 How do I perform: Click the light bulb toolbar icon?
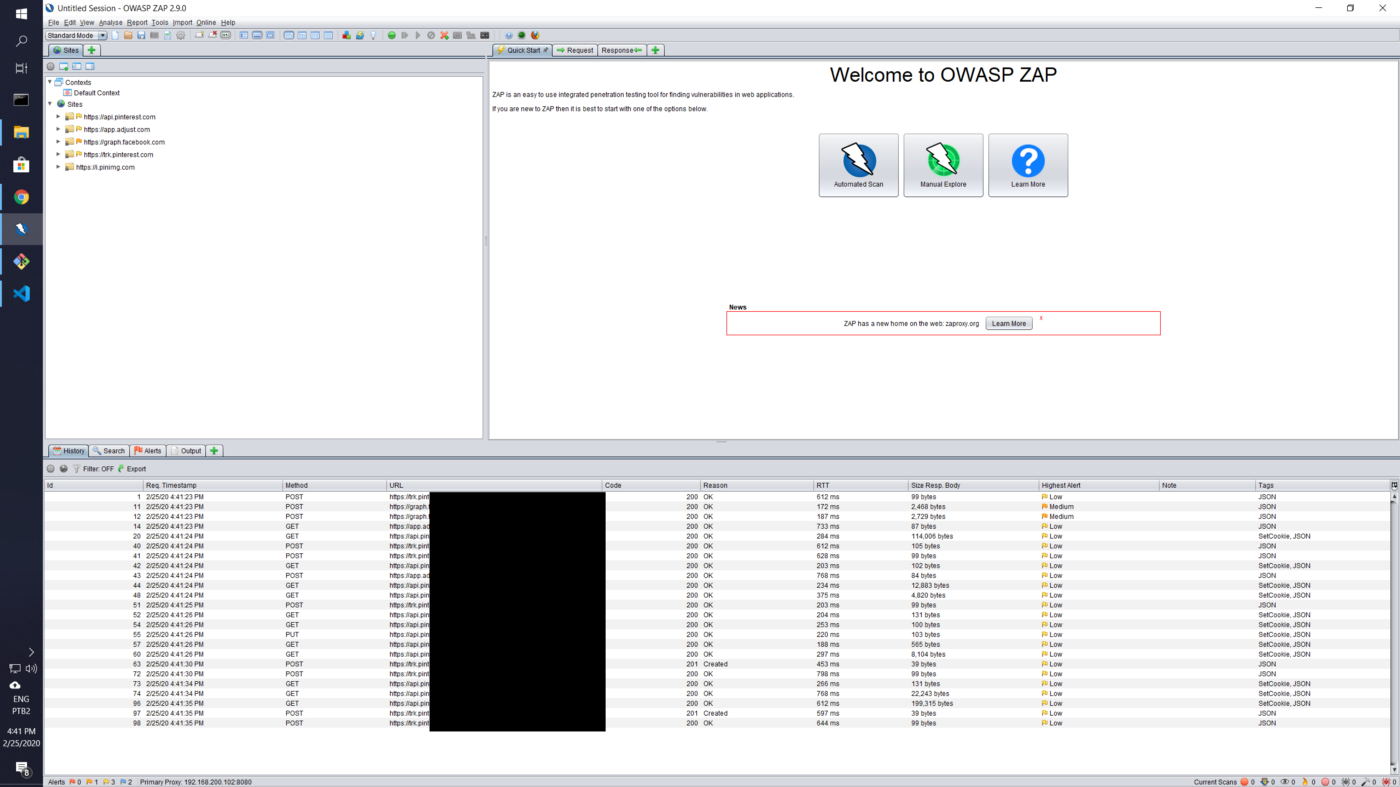coord(373,35)
